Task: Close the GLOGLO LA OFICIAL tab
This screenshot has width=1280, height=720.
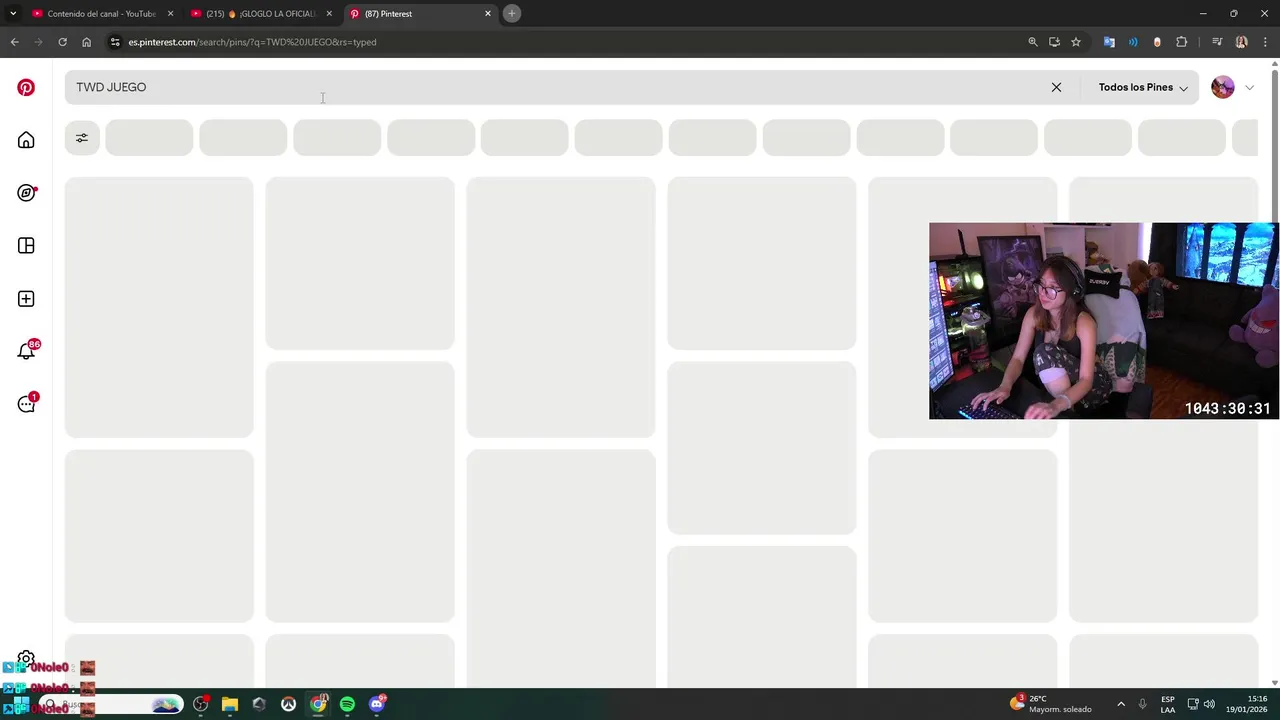Action: tap(329, 14)
